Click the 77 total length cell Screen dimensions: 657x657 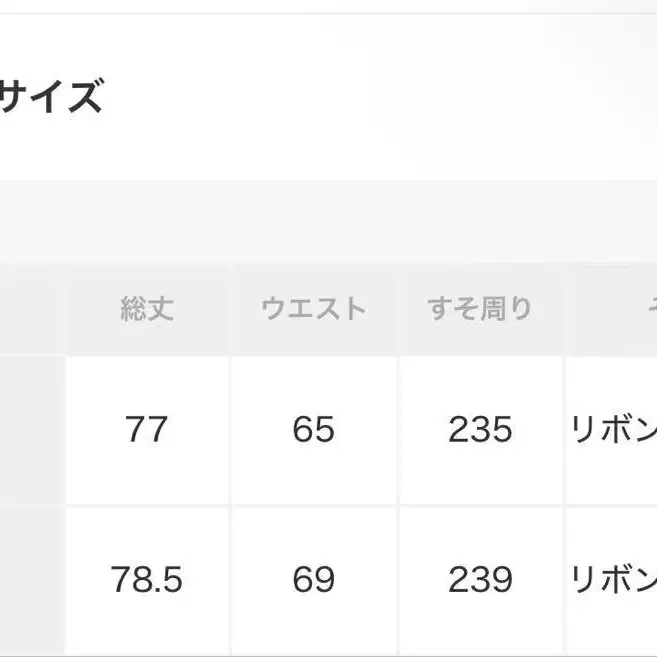coord(147,430)
